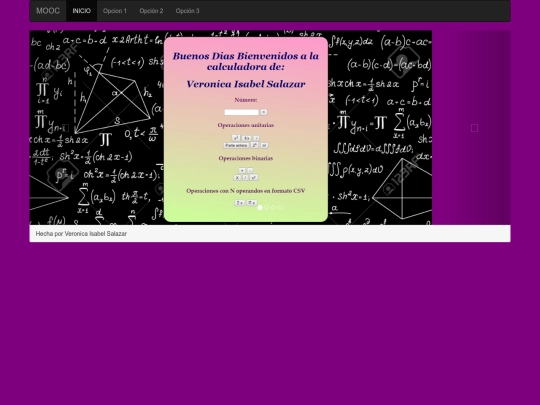Click the x² square button

[x=236, y=138]
